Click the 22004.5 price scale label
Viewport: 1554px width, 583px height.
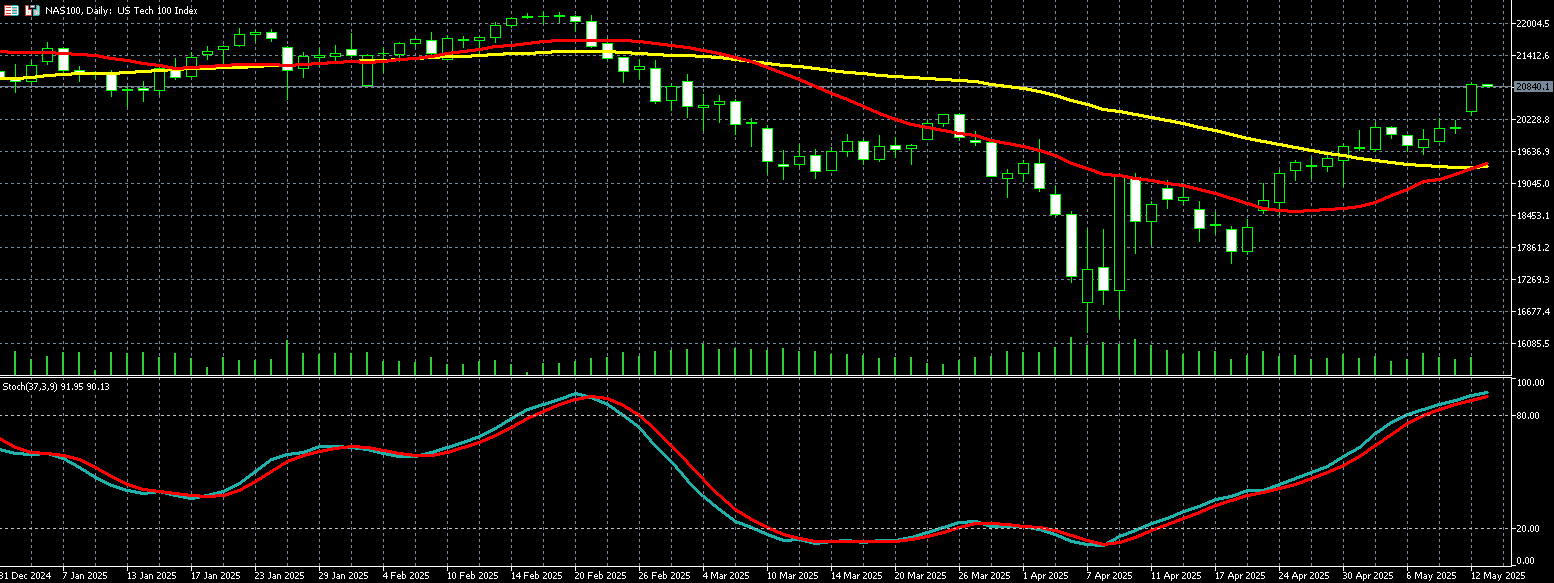(1532, 23)
